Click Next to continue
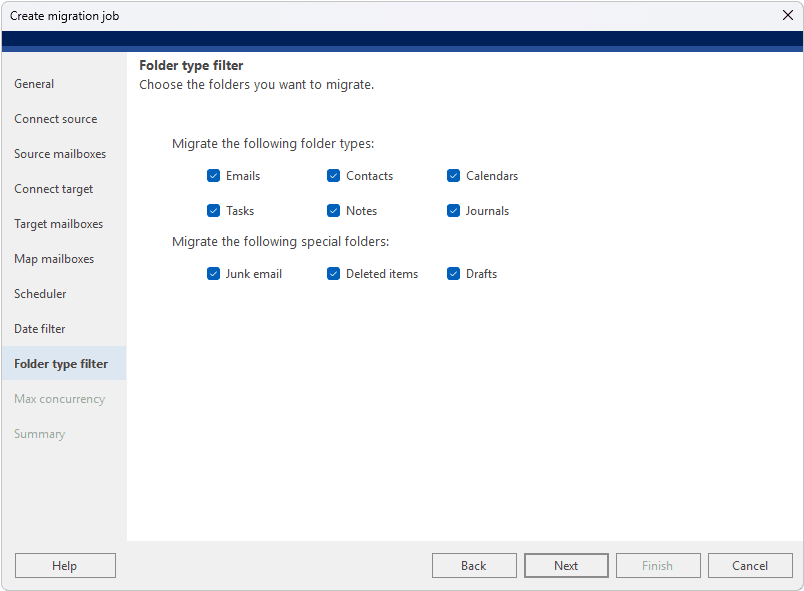This screenshot has width=804, height=591. click(566, 565)
